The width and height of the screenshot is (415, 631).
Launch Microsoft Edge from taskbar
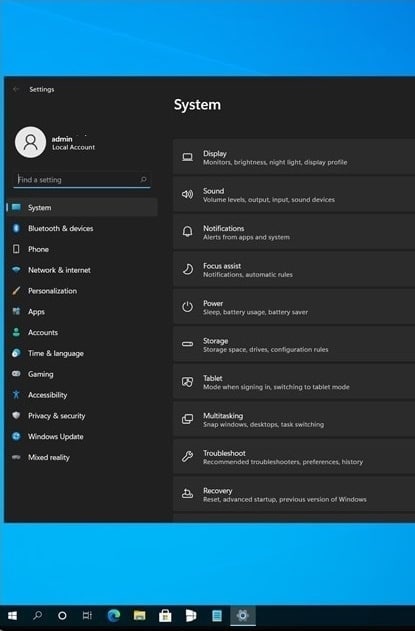click(114, 615)
